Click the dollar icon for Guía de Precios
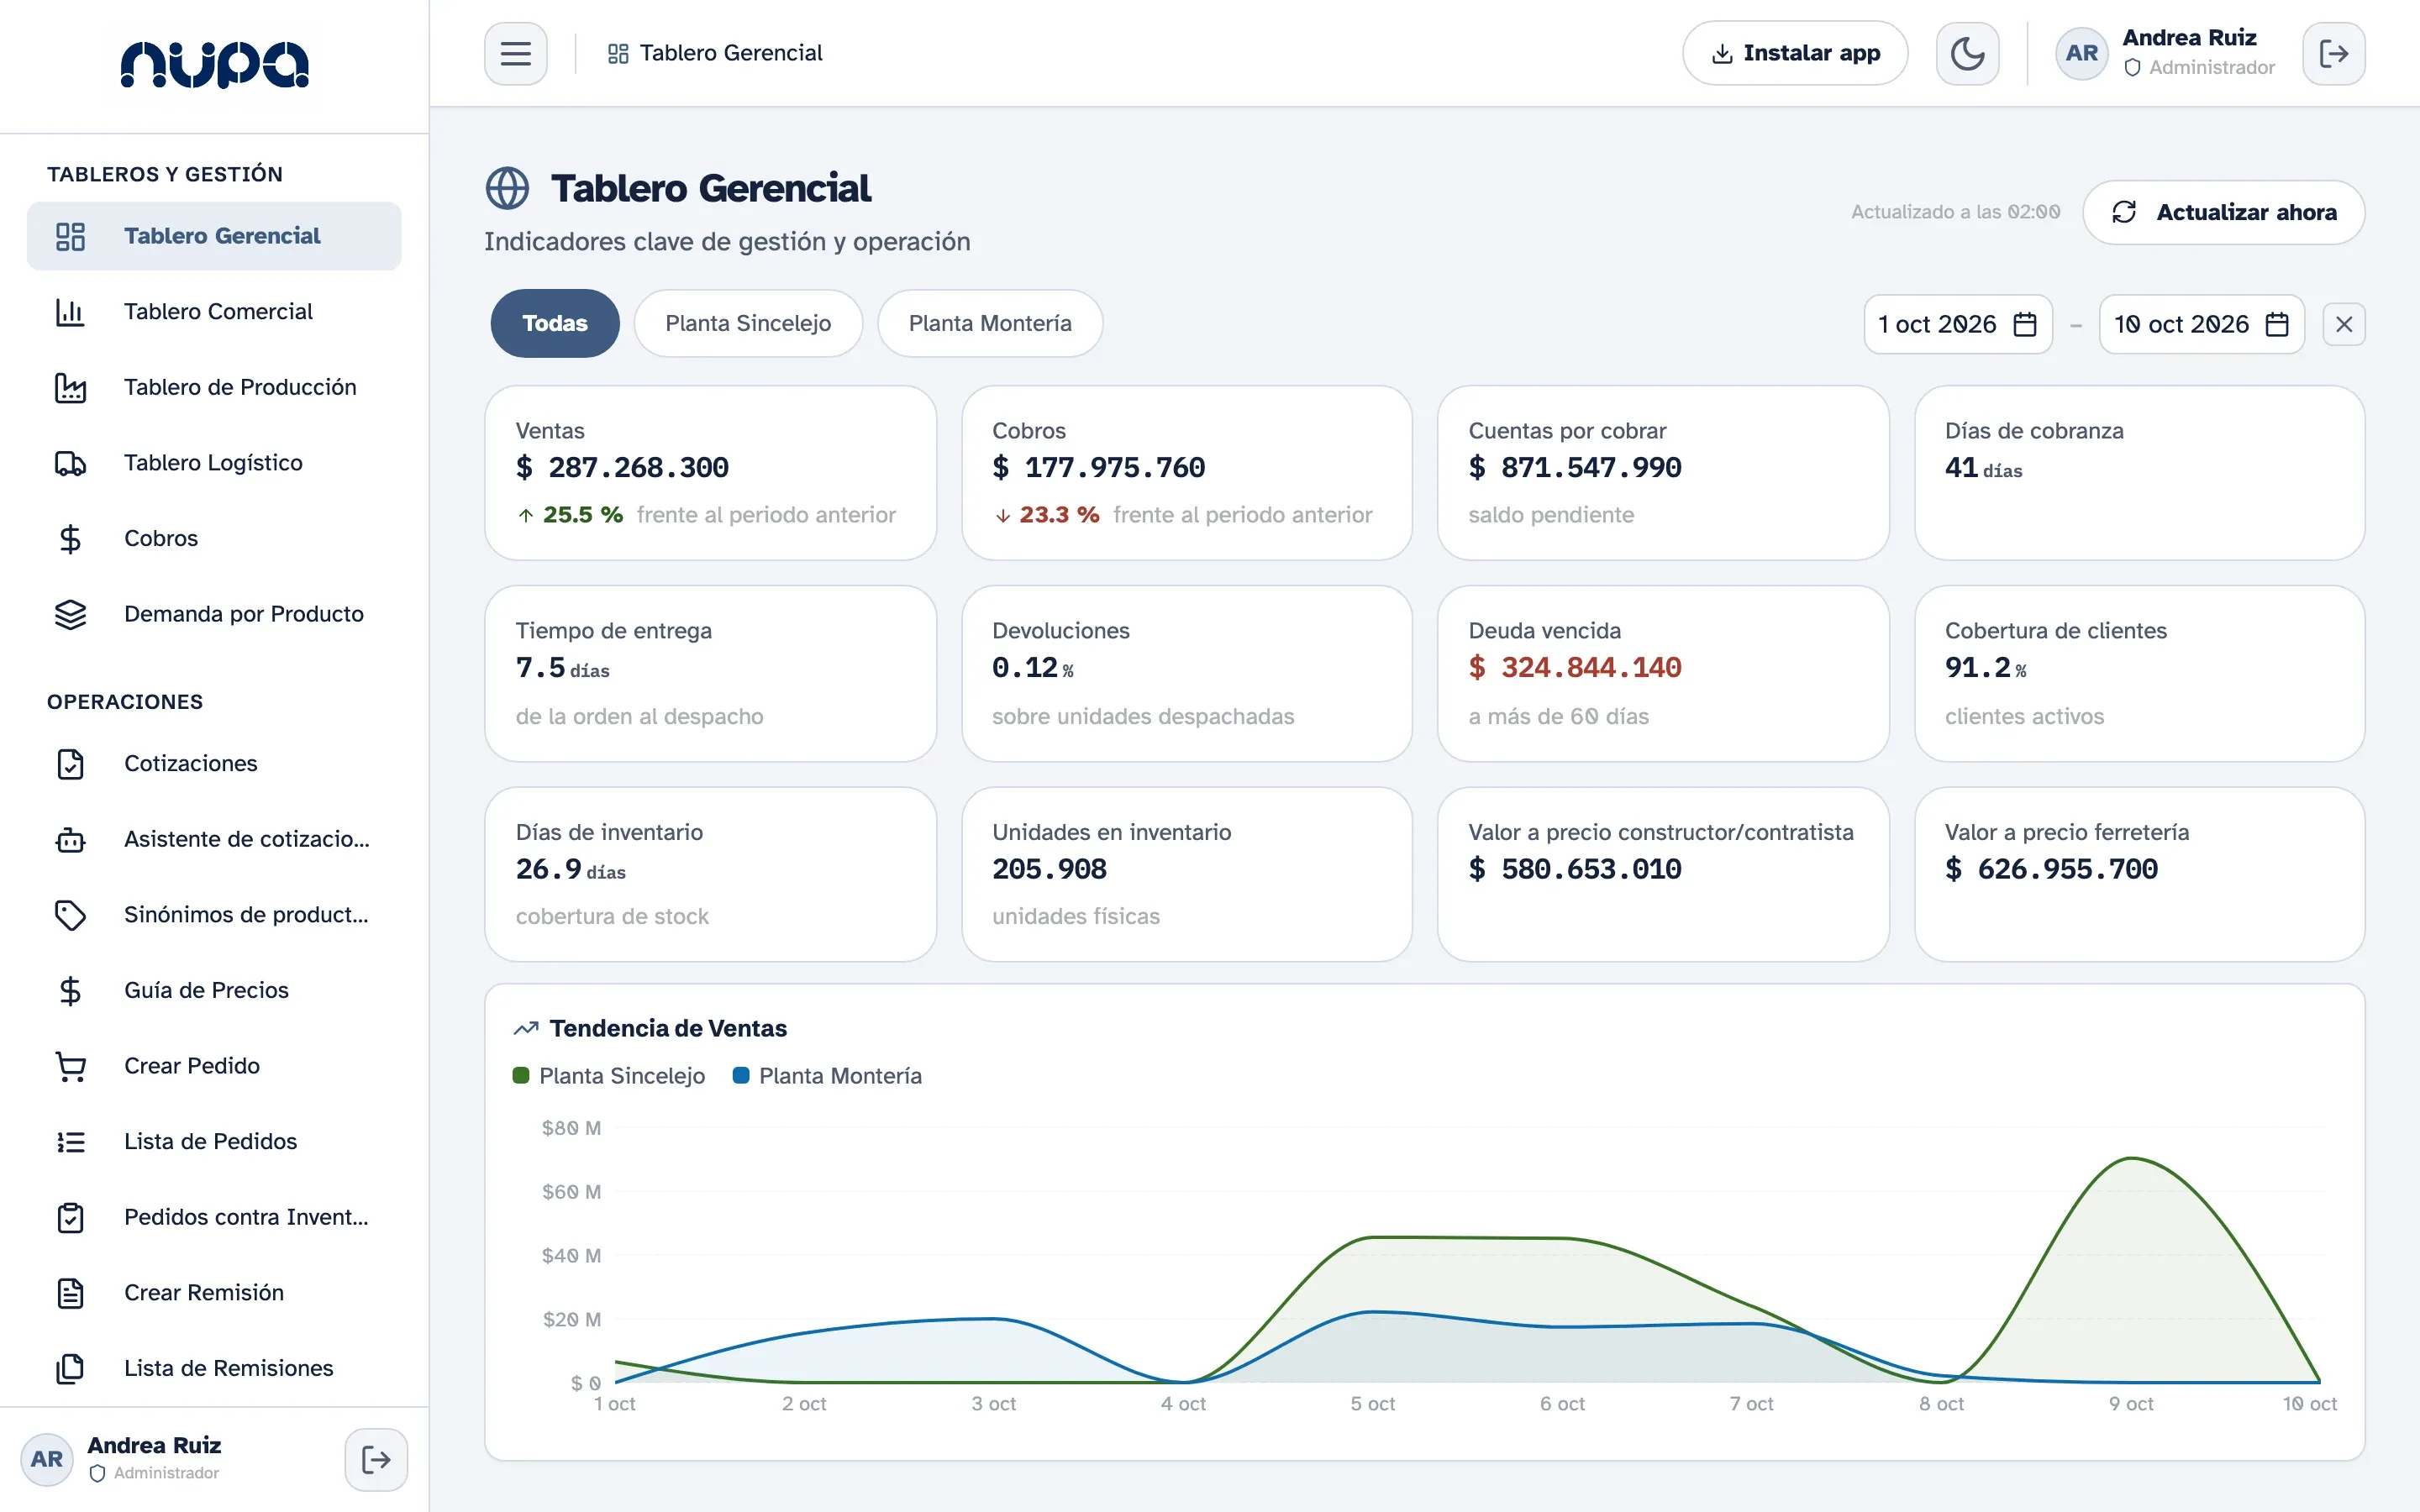This screenshot has height=1512, width=2420. 70,990
